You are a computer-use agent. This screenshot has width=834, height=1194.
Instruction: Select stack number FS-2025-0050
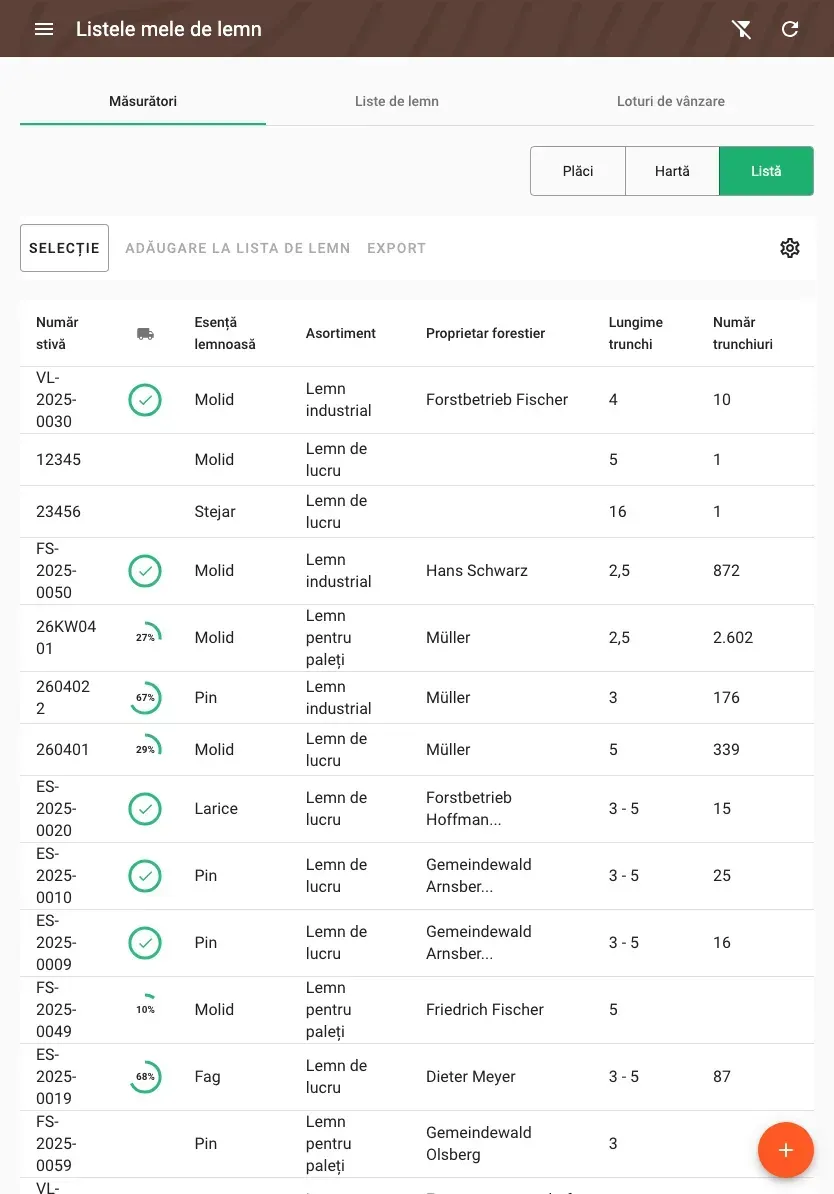click(x=55, y=571)
